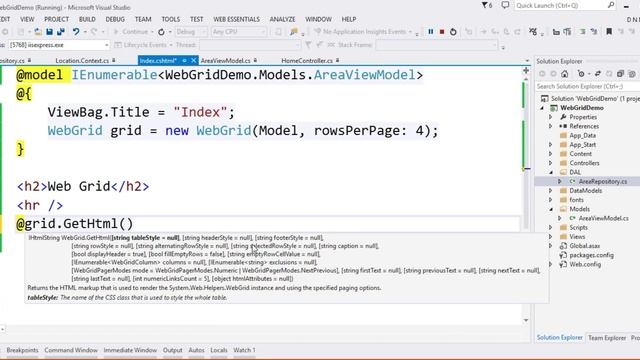Image resolution: width=640 pixels, height=360 pixels.
Task: Pin the AreaViewModel.cs tab
Action: pos(255,60)
